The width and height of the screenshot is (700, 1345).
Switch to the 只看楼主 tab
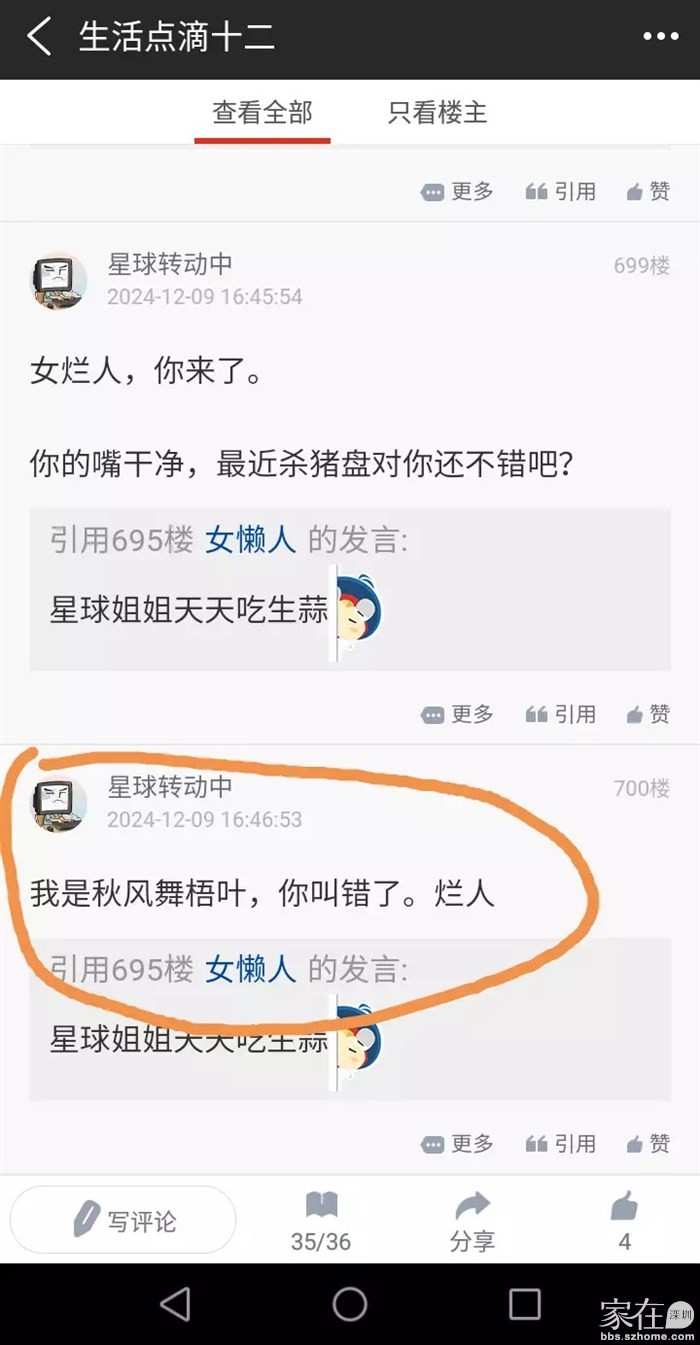pyautogui.click(x=437, y=112)
